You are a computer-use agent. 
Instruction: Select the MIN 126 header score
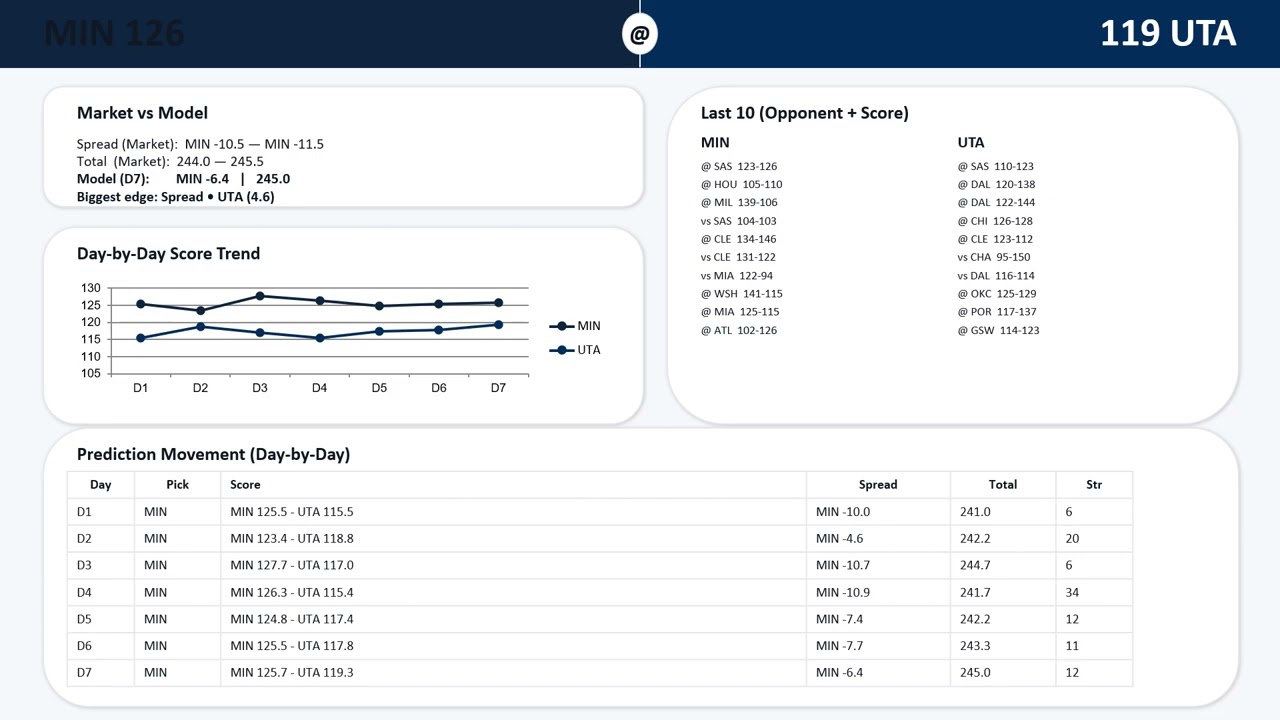tap(114, 33)
